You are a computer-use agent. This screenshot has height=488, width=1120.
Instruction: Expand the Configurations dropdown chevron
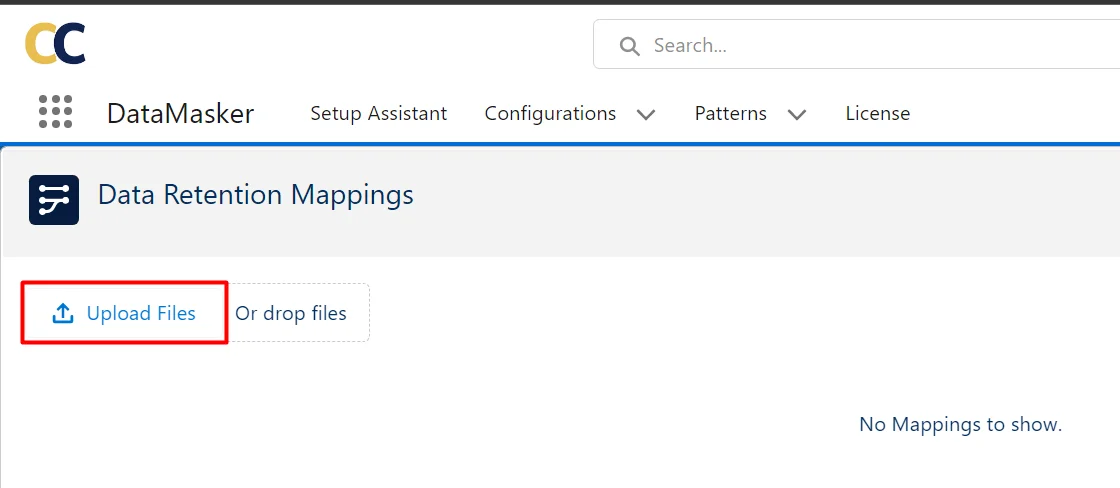coord(646,114)
